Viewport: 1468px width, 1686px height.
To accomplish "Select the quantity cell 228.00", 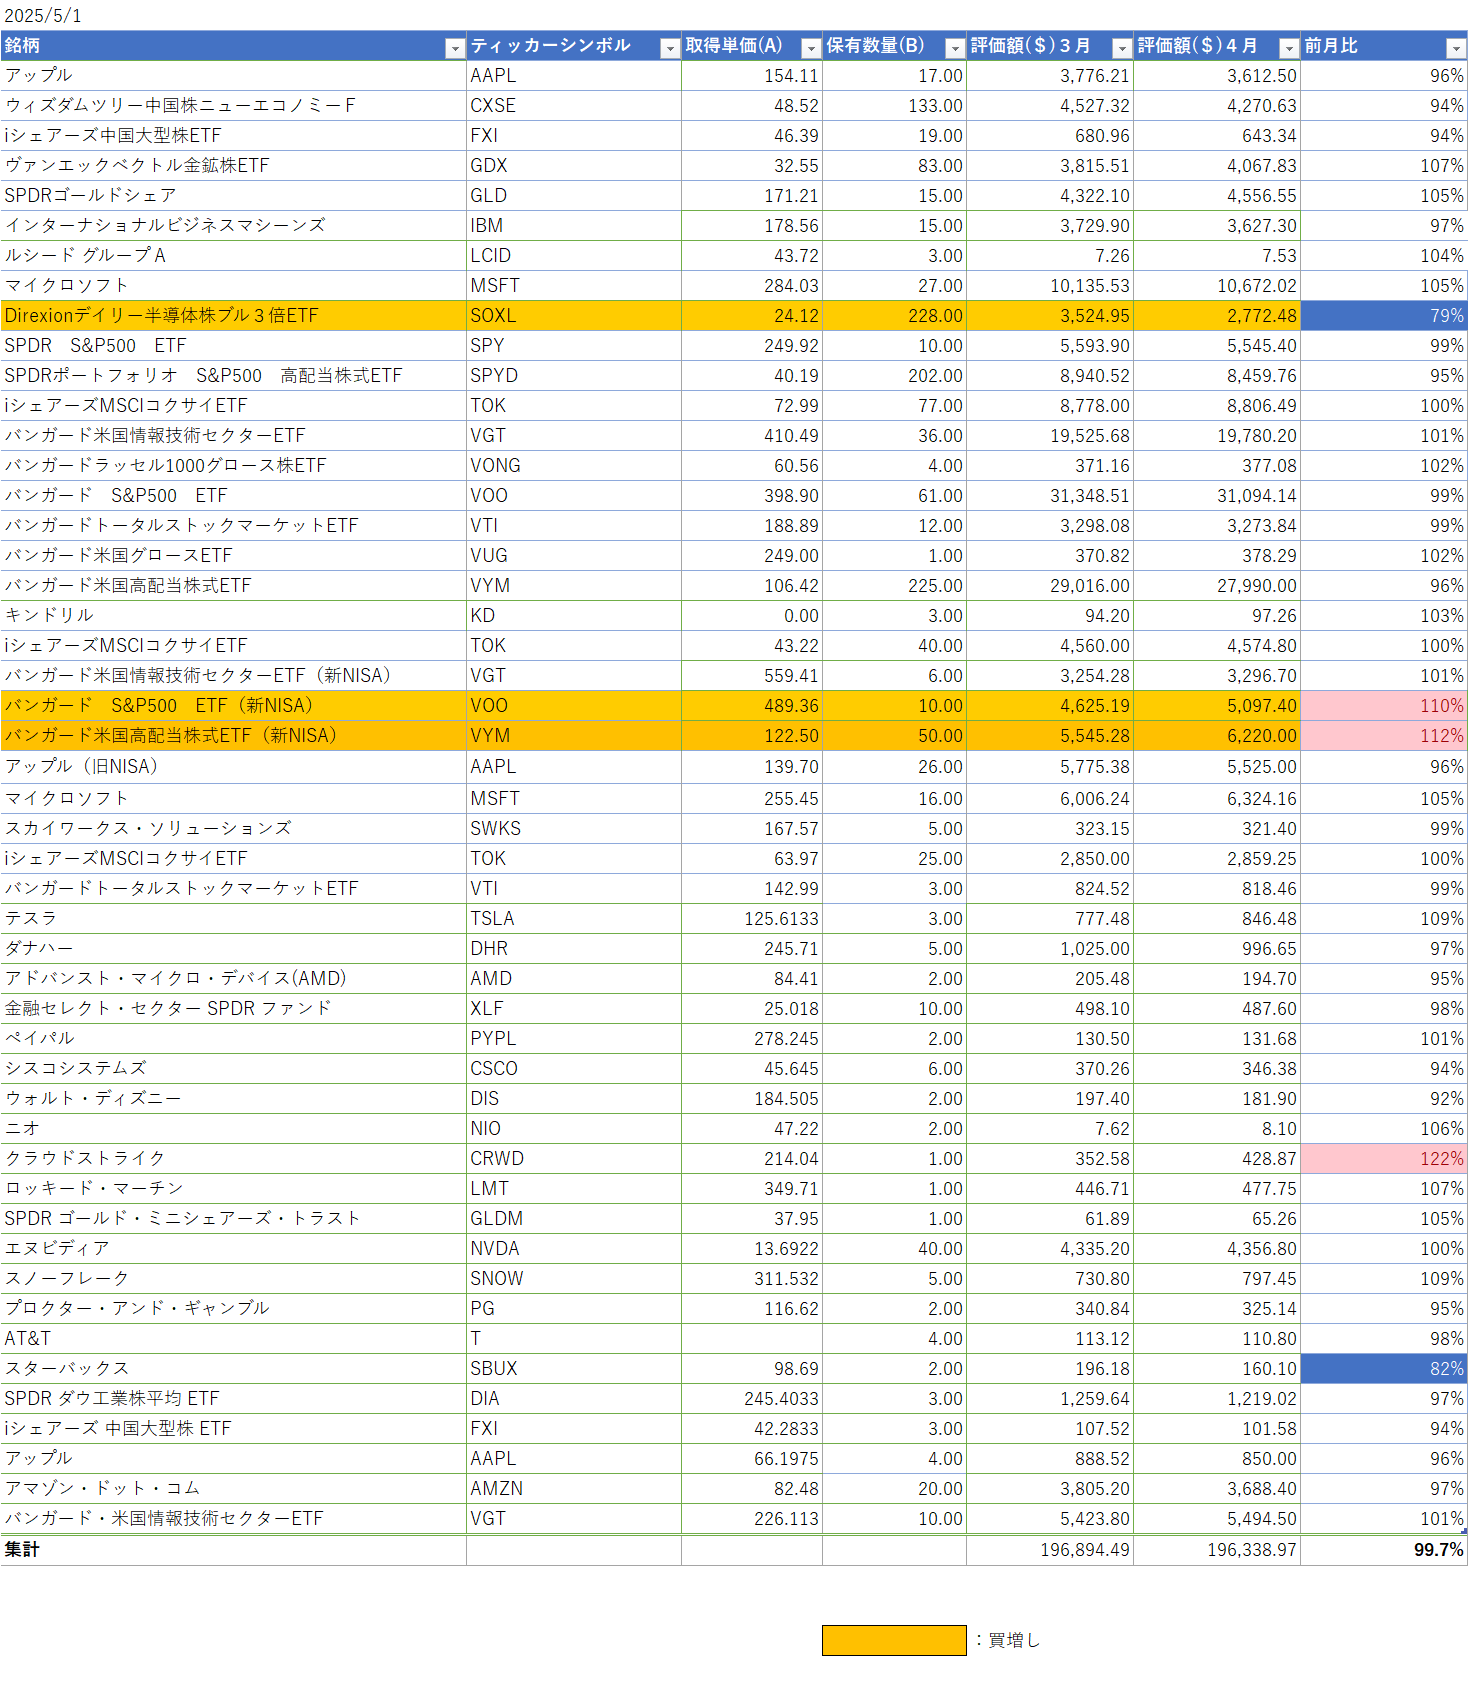I will click(894, 316).
